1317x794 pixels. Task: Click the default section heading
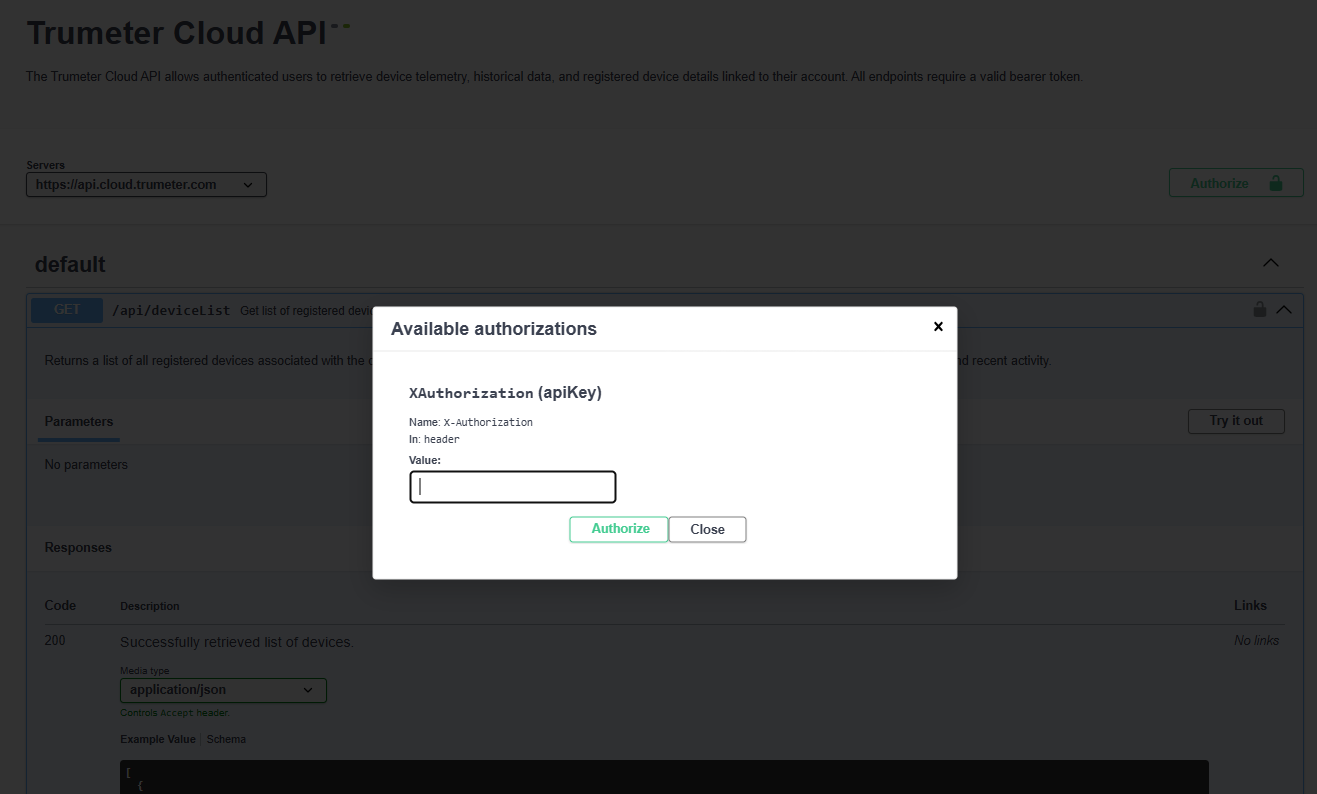pos(70,265)
